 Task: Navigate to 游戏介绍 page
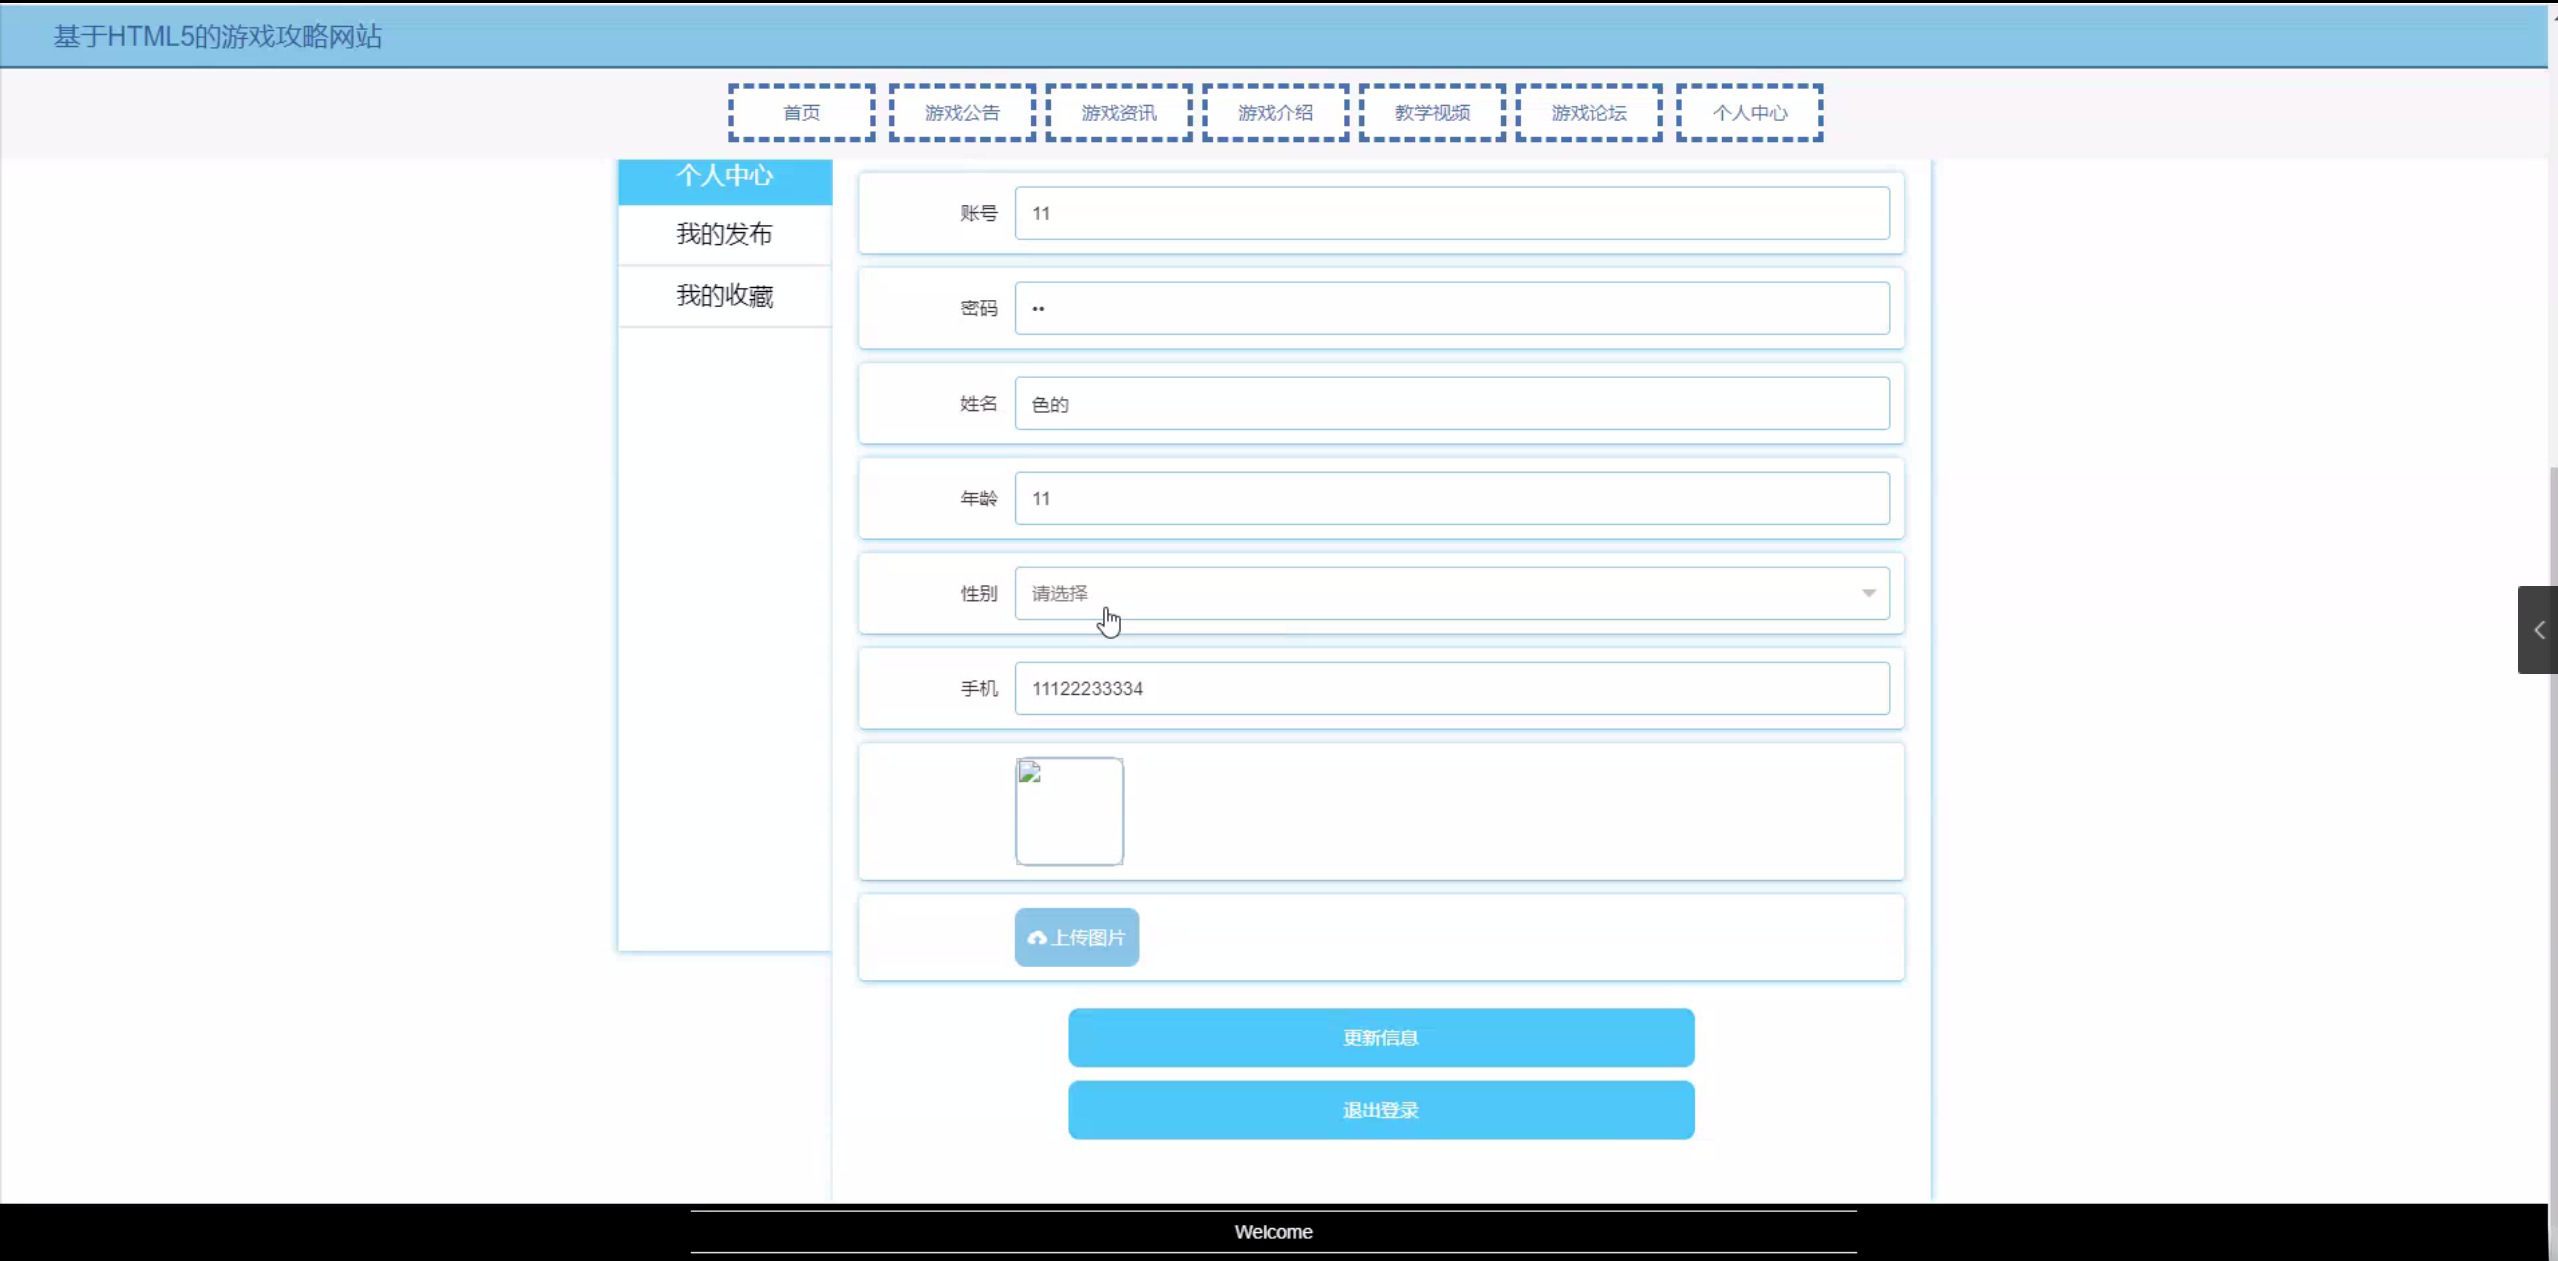[1275, 113]
